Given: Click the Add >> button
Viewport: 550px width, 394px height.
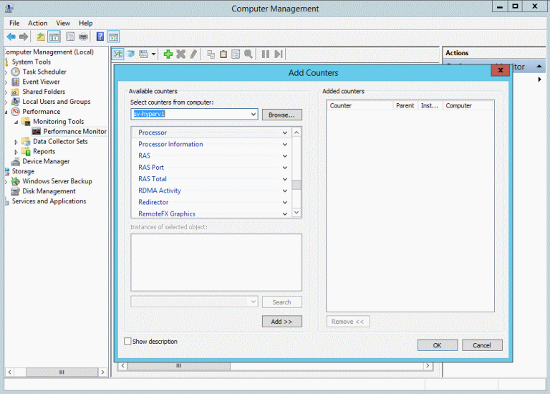Looking at the screenshot, I should tap(282, 321).
